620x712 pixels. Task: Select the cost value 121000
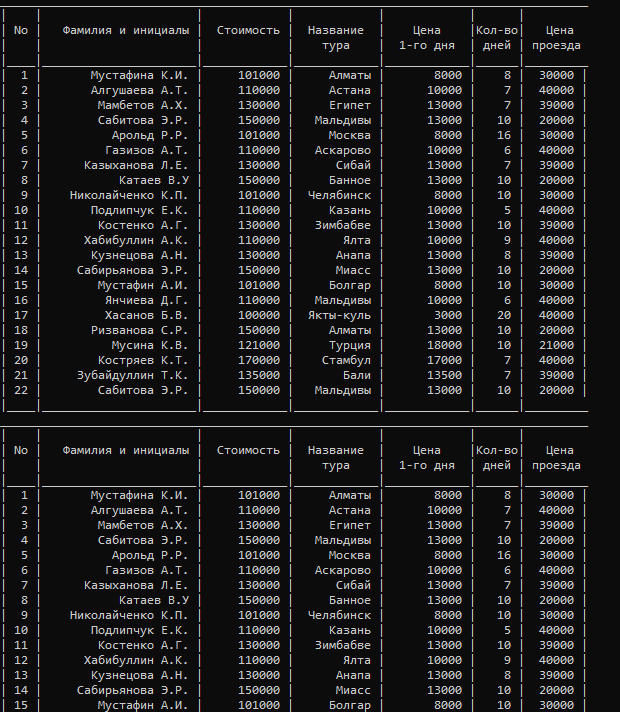tap(259, 345)
